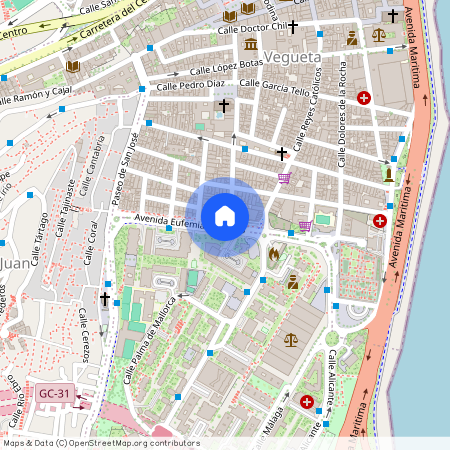The image size is (450, 450).
Task: Open the OpenStreetMap.org contributors attribution link
Action: (134, 443)
